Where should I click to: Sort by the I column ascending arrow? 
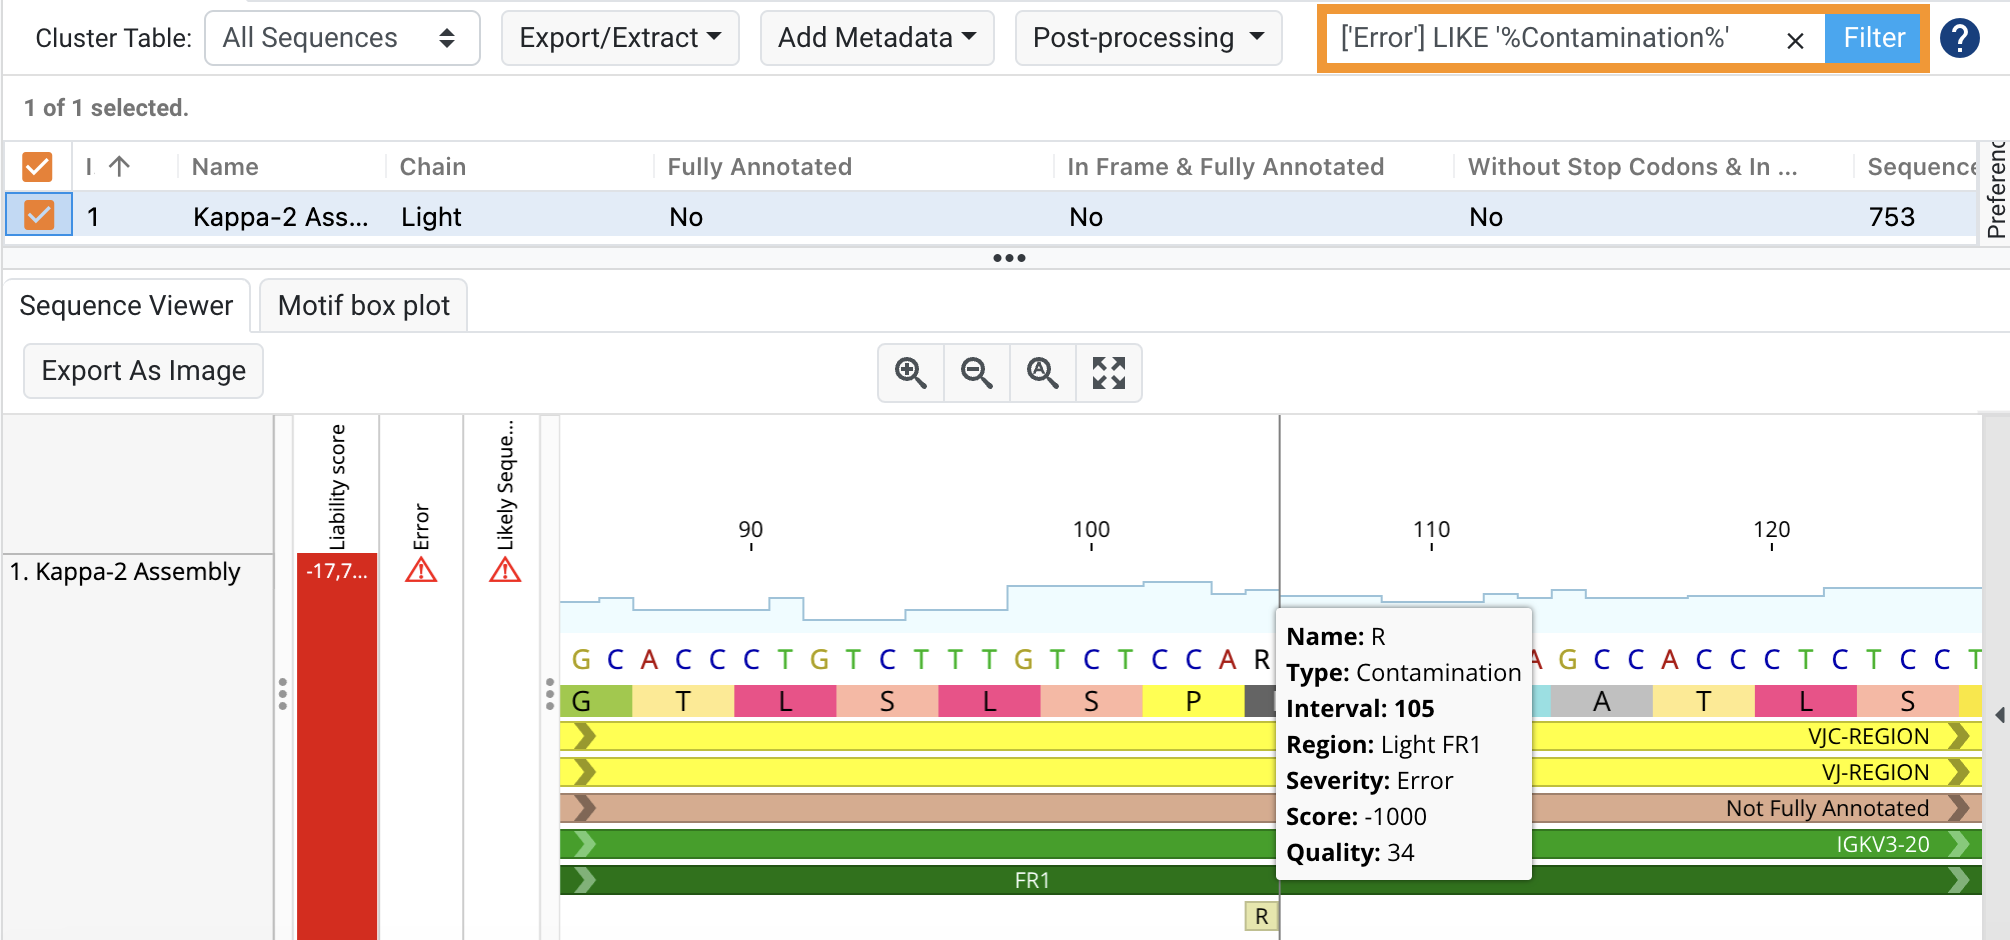coord(119,166)
